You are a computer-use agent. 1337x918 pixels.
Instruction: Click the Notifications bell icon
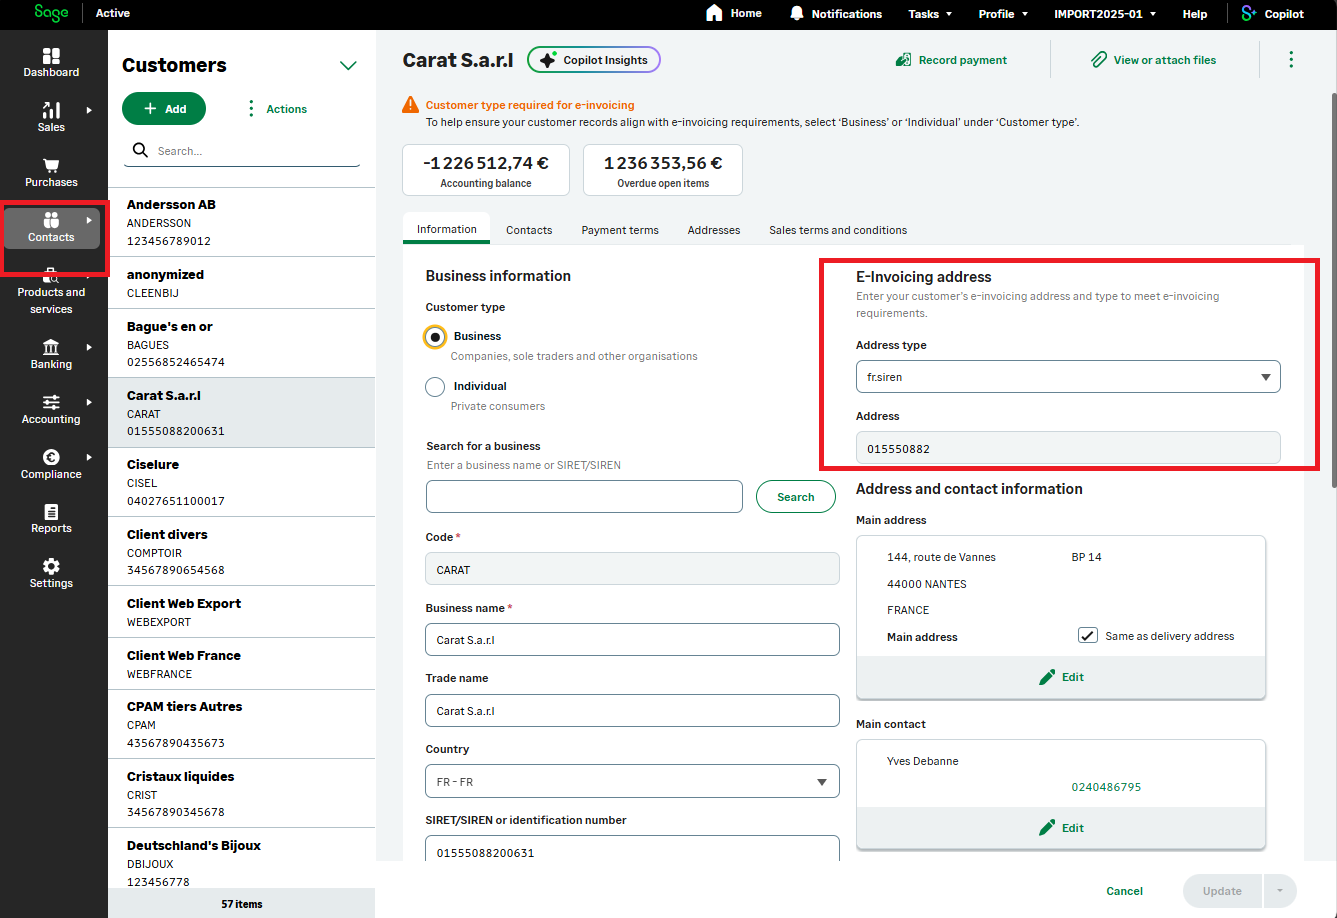797,13
